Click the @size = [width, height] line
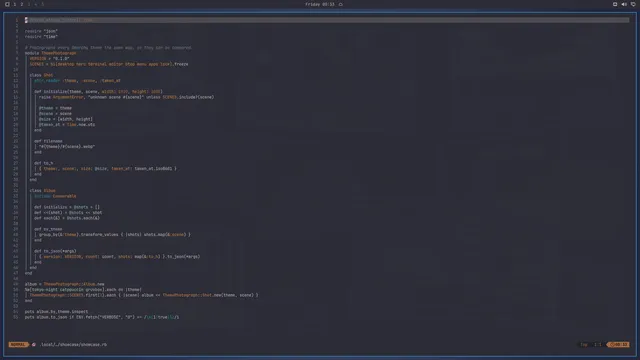 pyautogui.click(x=66, y=119)
